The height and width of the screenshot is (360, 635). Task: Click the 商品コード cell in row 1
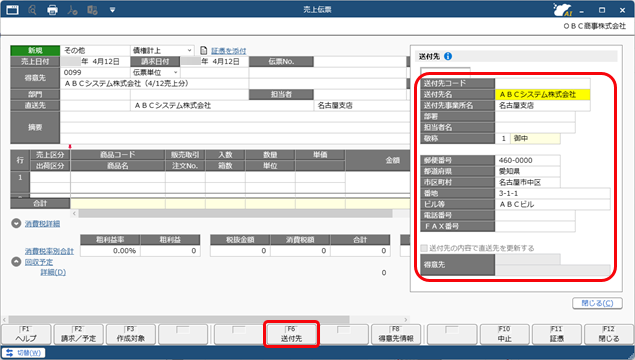click(x=118, y=177)
